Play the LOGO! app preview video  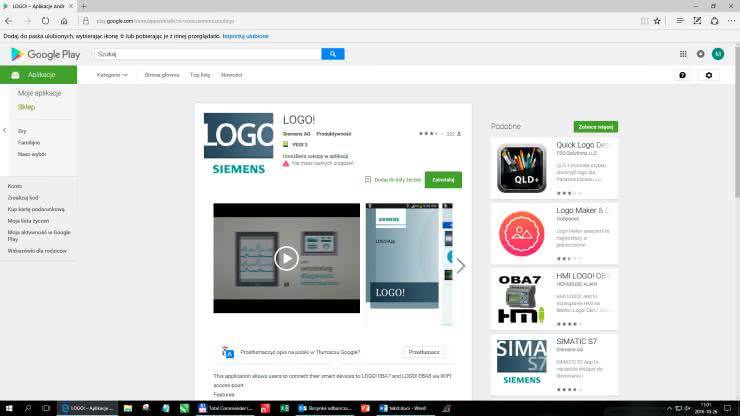click(286, 259)
